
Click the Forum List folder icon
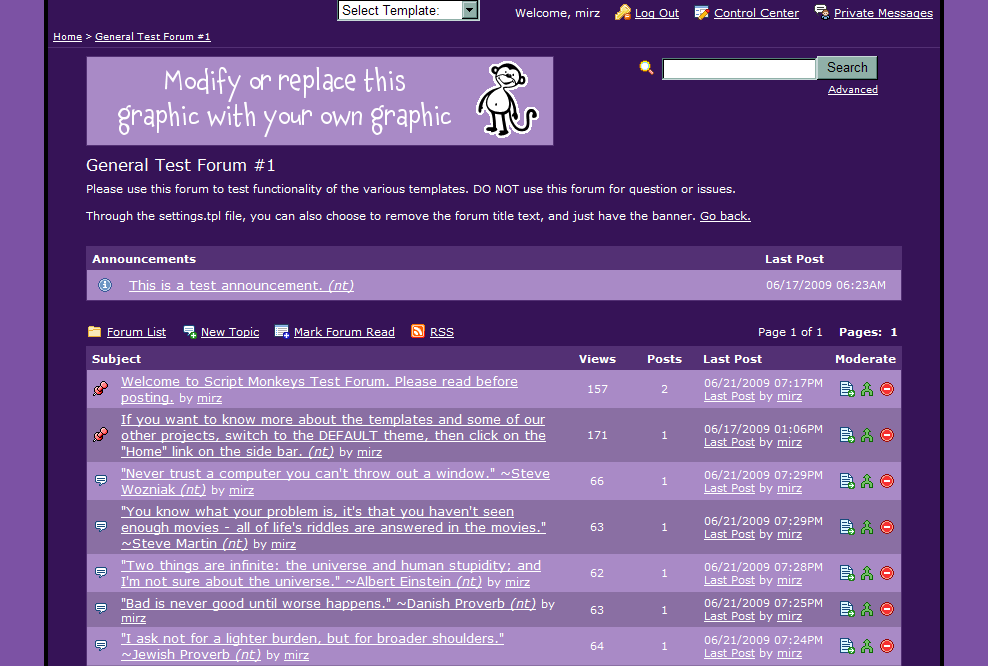pyautogui.click(x=95, y=331)
